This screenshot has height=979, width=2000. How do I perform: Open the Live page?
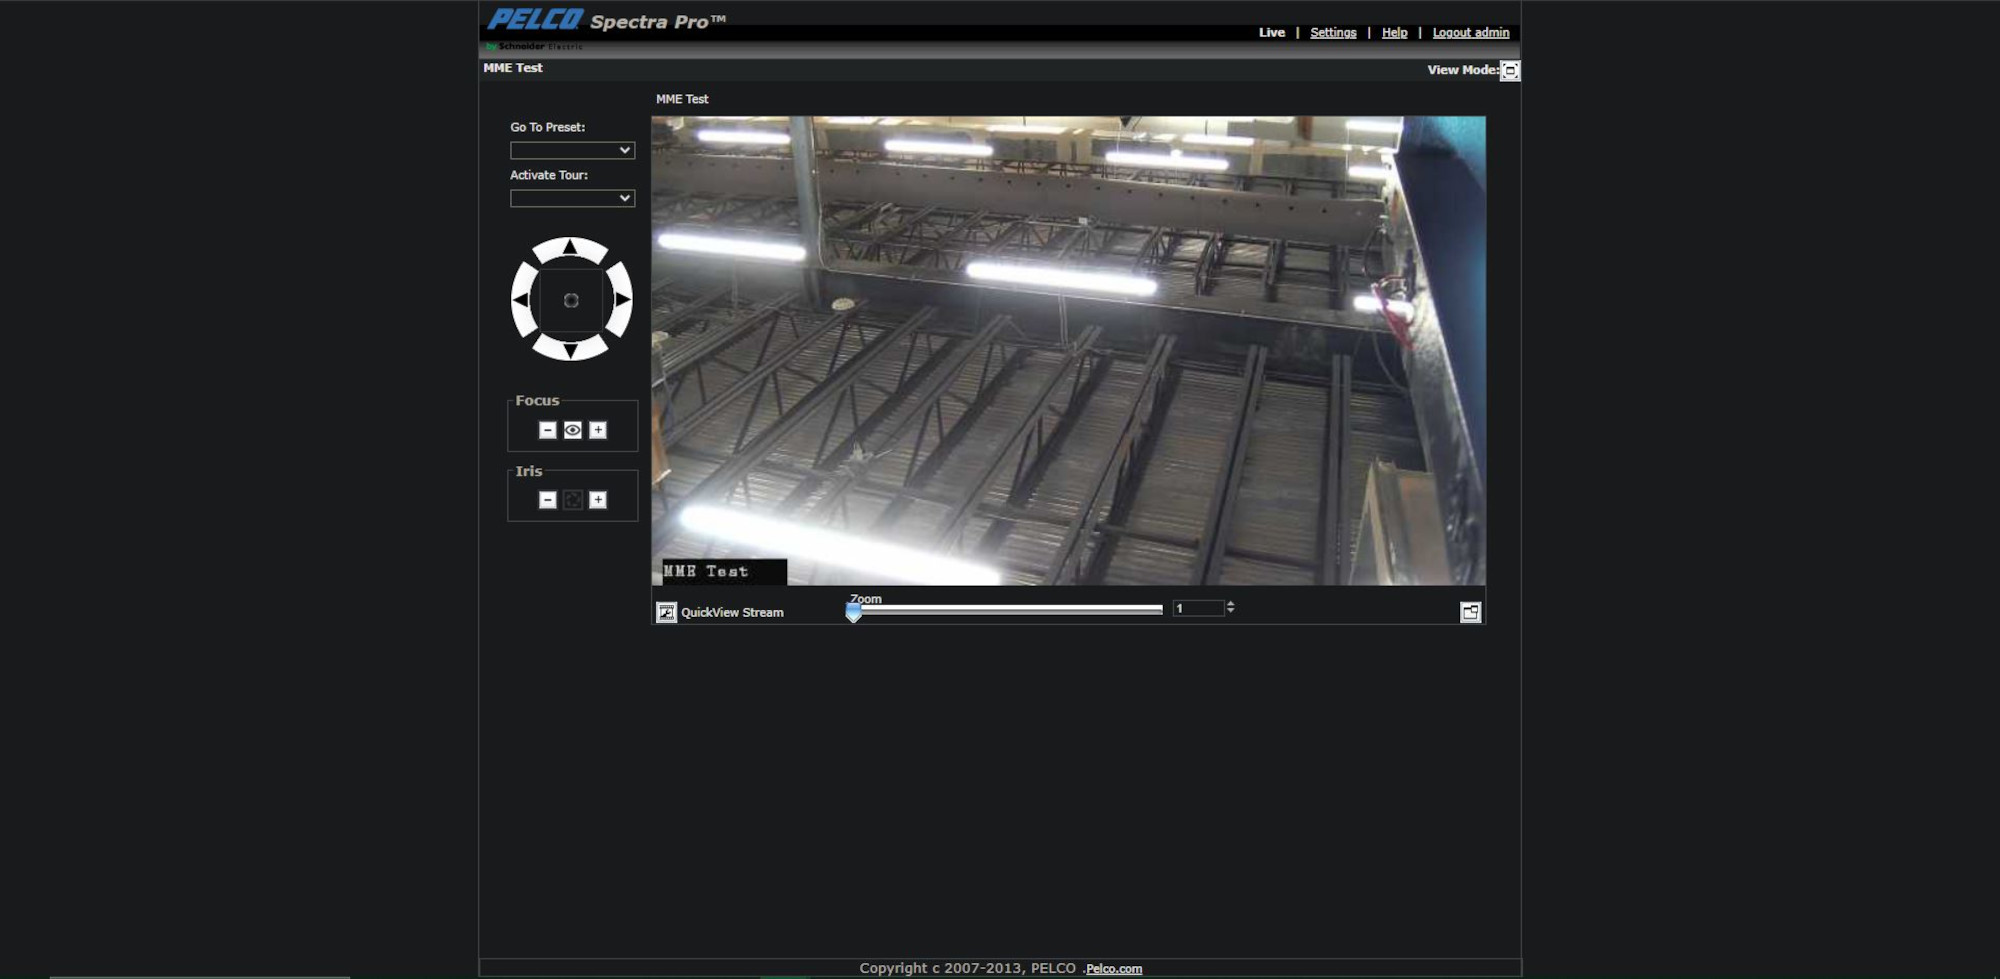click(1271, 32)
